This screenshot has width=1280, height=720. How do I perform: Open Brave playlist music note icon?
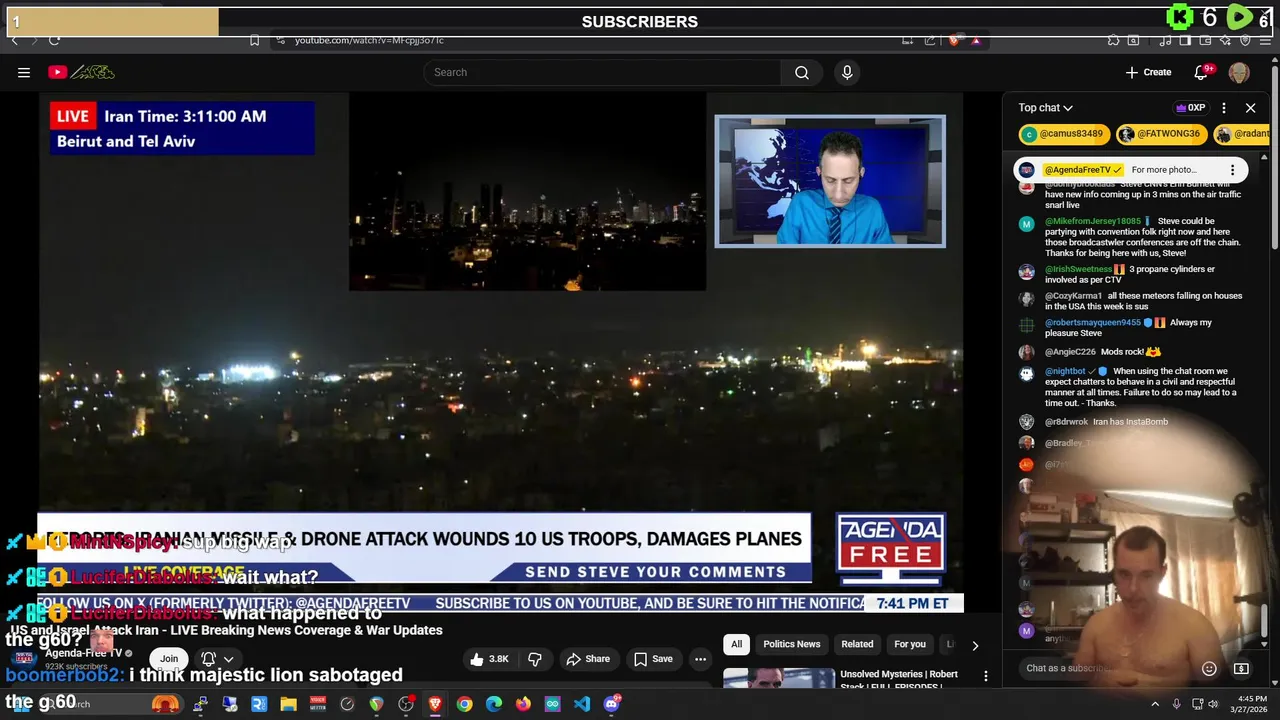[x=1165, y=40]
